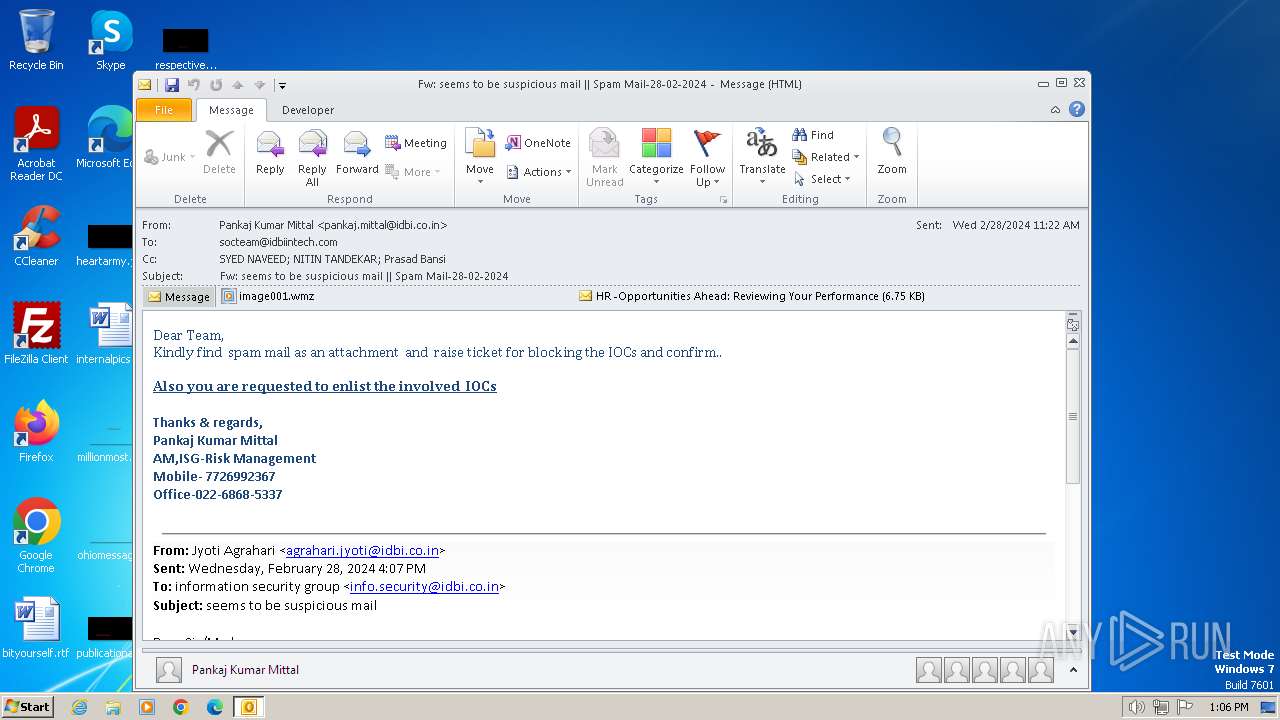Open the HR-Opportunities Ahead attached message
Screen dimensions: 1280x720
coord(752,296)
